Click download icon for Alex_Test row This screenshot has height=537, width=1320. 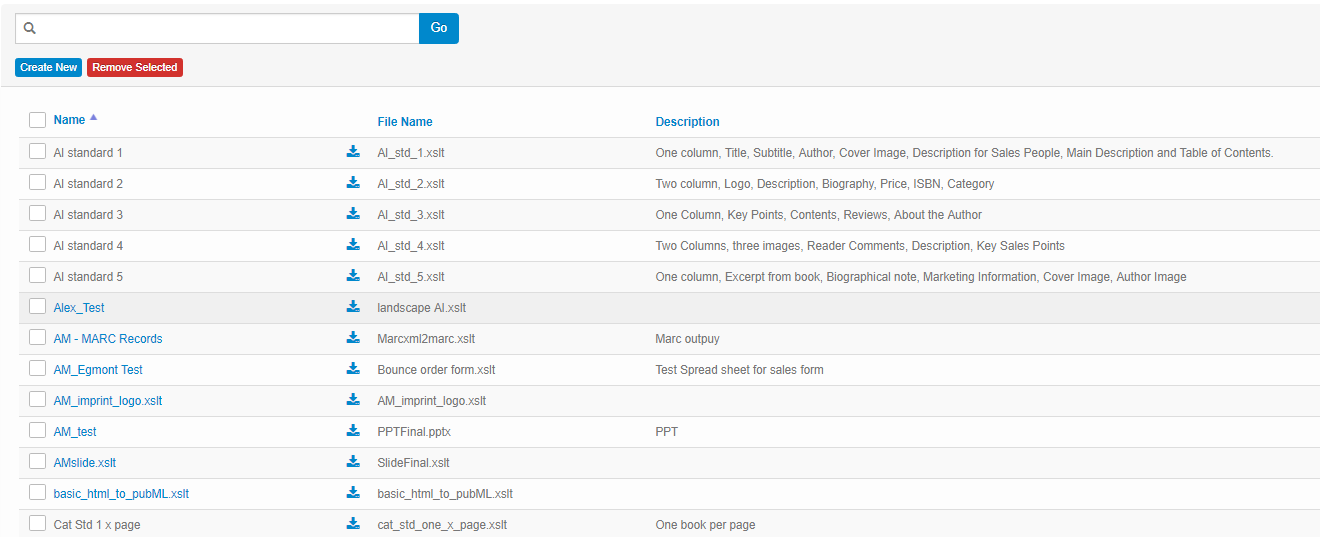(353, 307)
